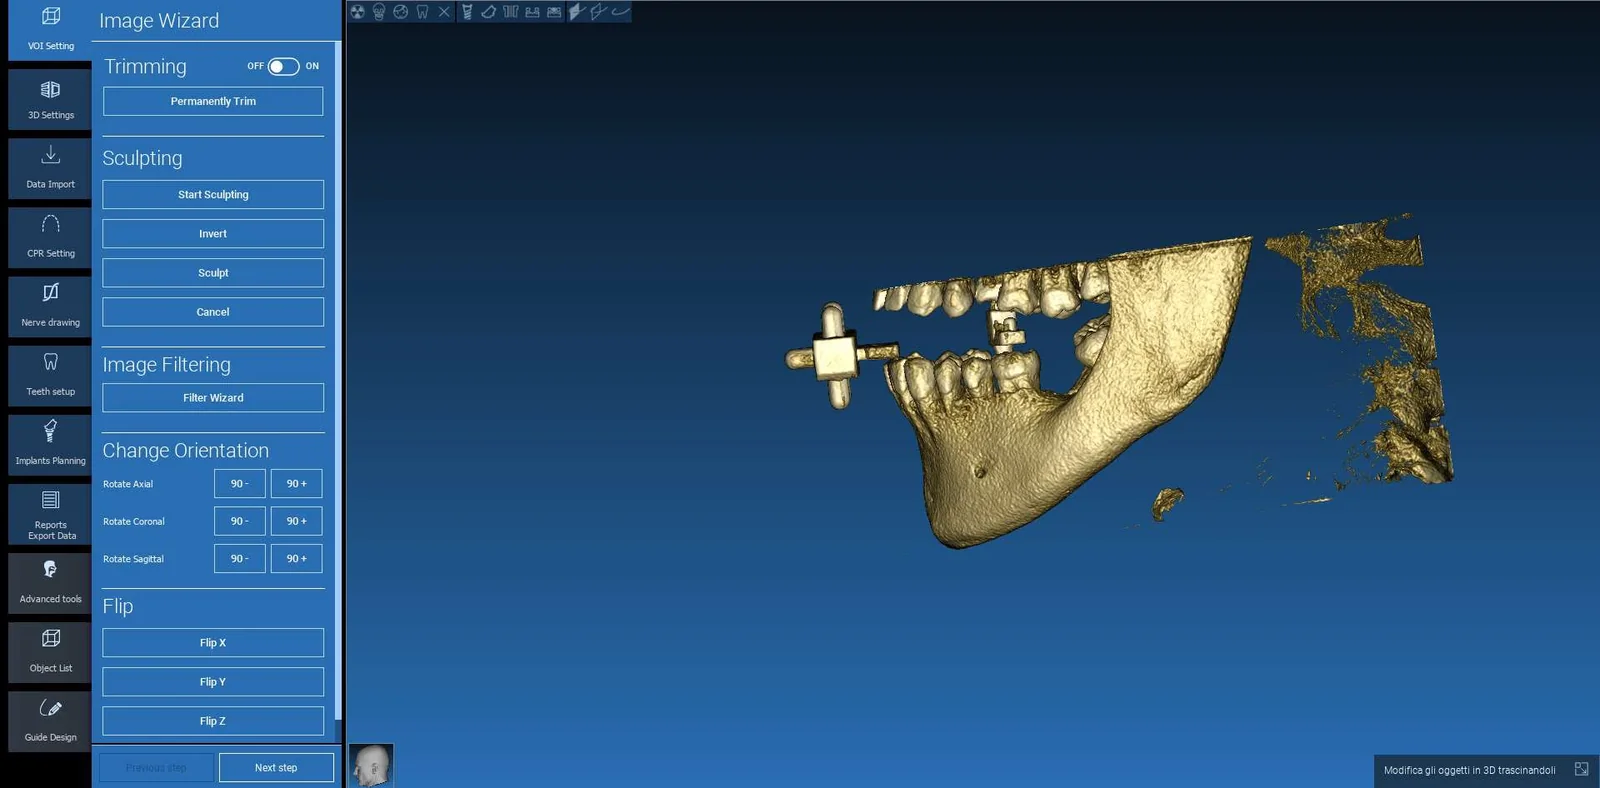Rotate Axial by 90 plus
This screenshot has width=1600, height=788.
[x=296, y=483]
